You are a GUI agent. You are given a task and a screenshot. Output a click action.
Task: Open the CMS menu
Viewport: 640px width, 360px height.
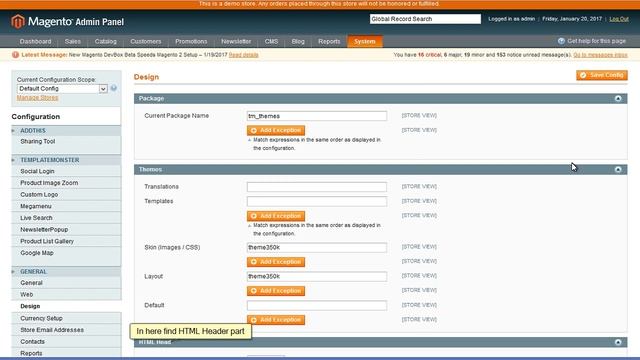point(271,41)
